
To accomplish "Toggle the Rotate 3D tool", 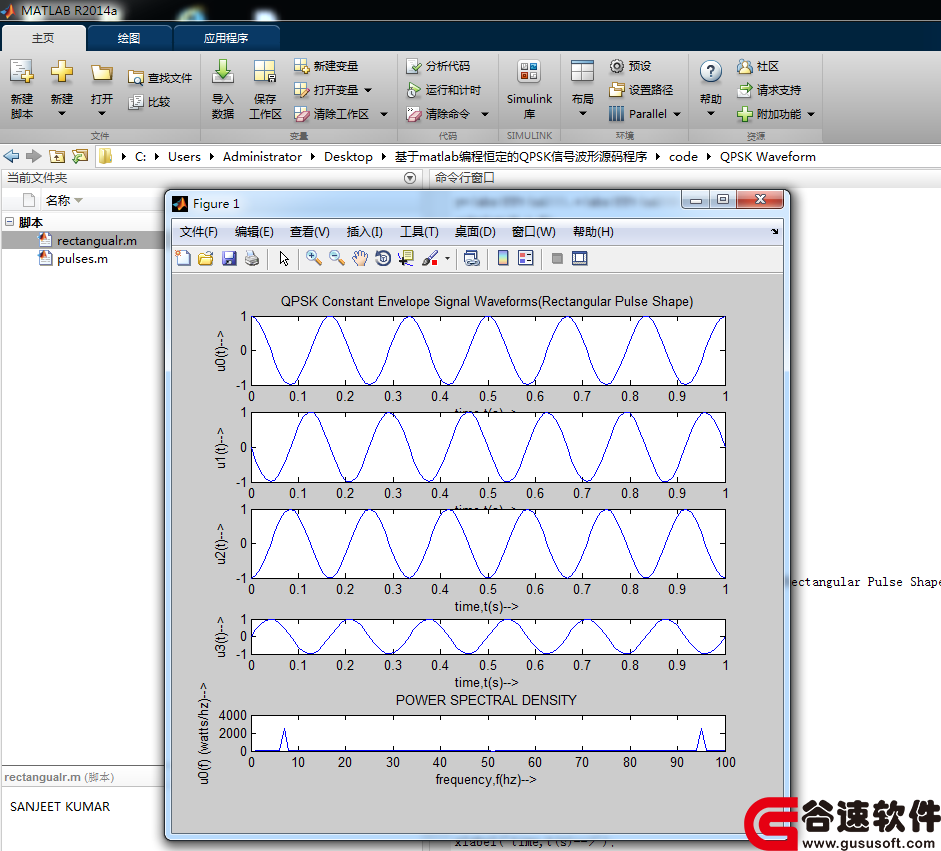I will (x=383, y=259).
